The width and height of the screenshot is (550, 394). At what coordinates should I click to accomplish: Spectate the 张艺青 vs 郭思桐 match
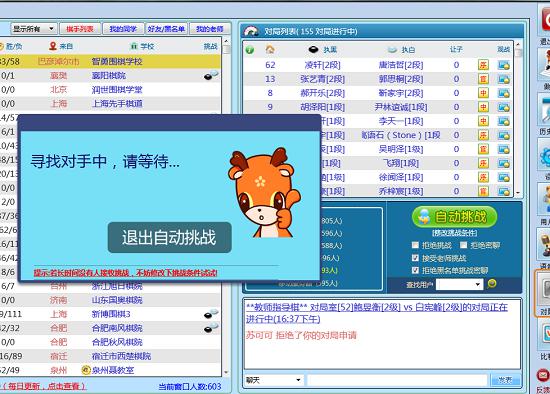pyautogui.click(x=503, y=79)
